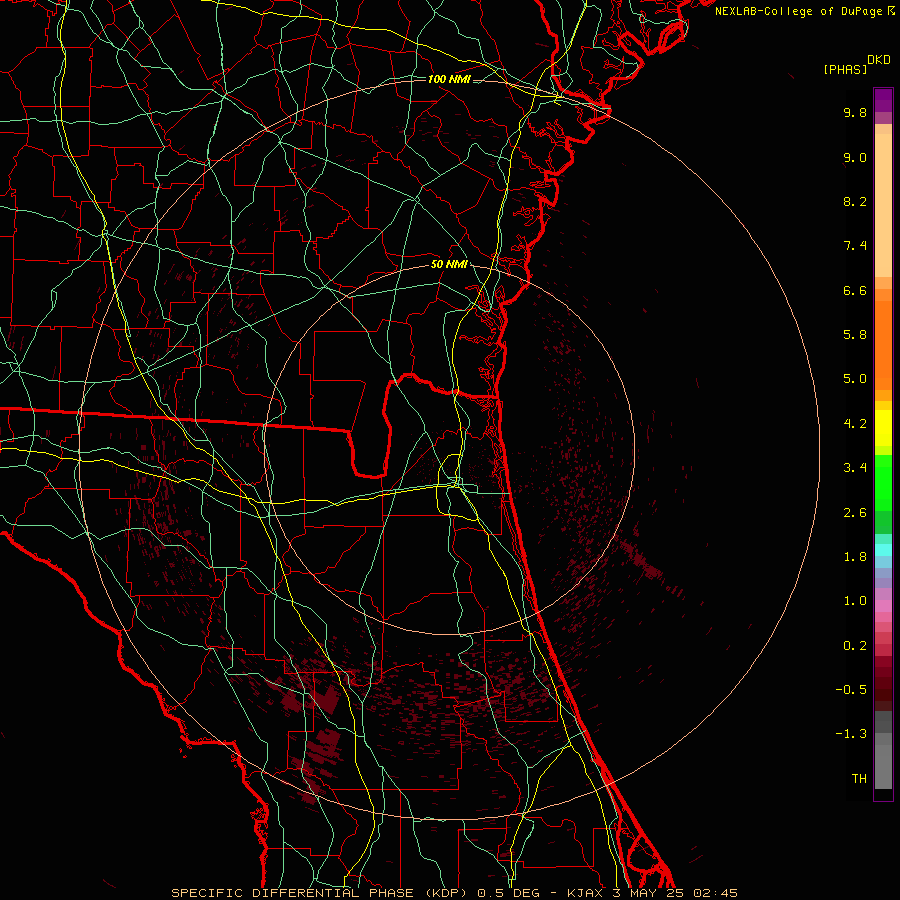Click the 5.0 scale value
The height and width of the screenshot is (900, 900).
click(x=855, y=379)
